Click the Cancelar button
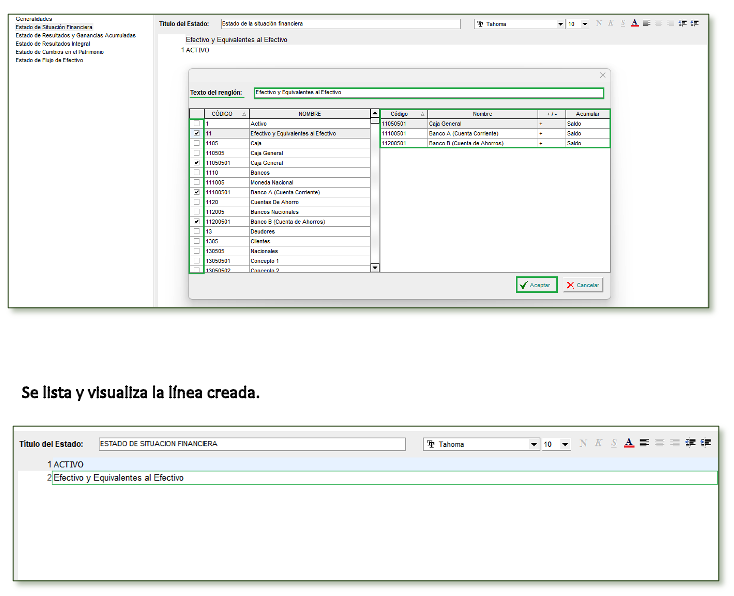Screen dimensions: 734x596 pos(583,285)
